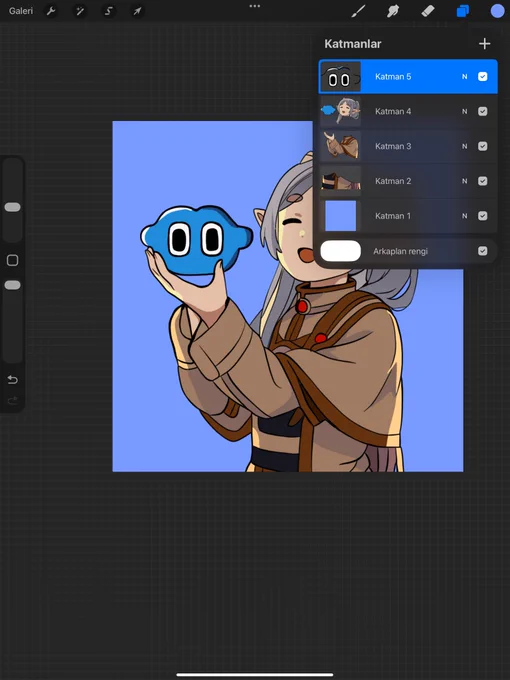Select the Katman 1 layer name
The width and height of the screenshot is (510, 680).
click(393, 216)
